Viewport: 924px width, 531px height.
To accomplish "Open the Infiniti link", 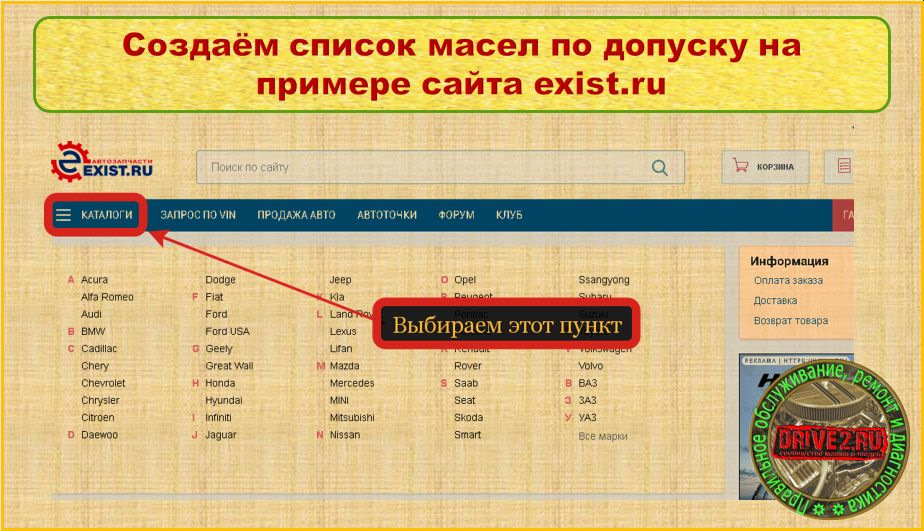I will pos(218,417).
